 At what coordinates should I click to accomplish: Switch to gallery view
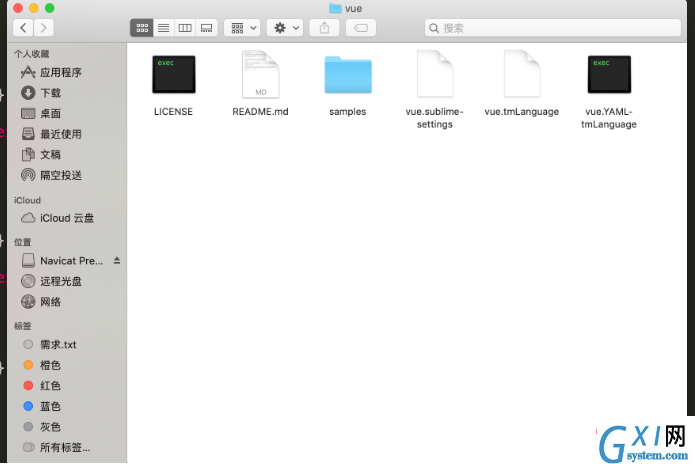point(207,28)
